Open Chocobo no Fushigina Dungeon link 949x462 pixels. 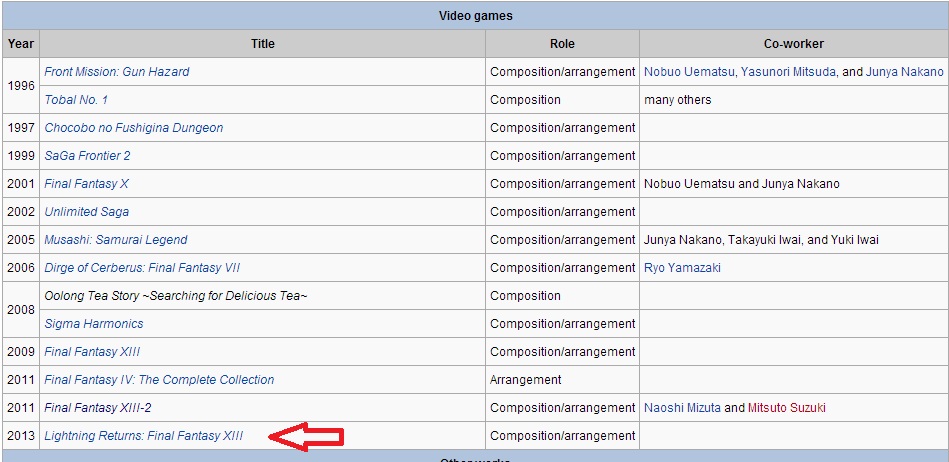point(134,128)
